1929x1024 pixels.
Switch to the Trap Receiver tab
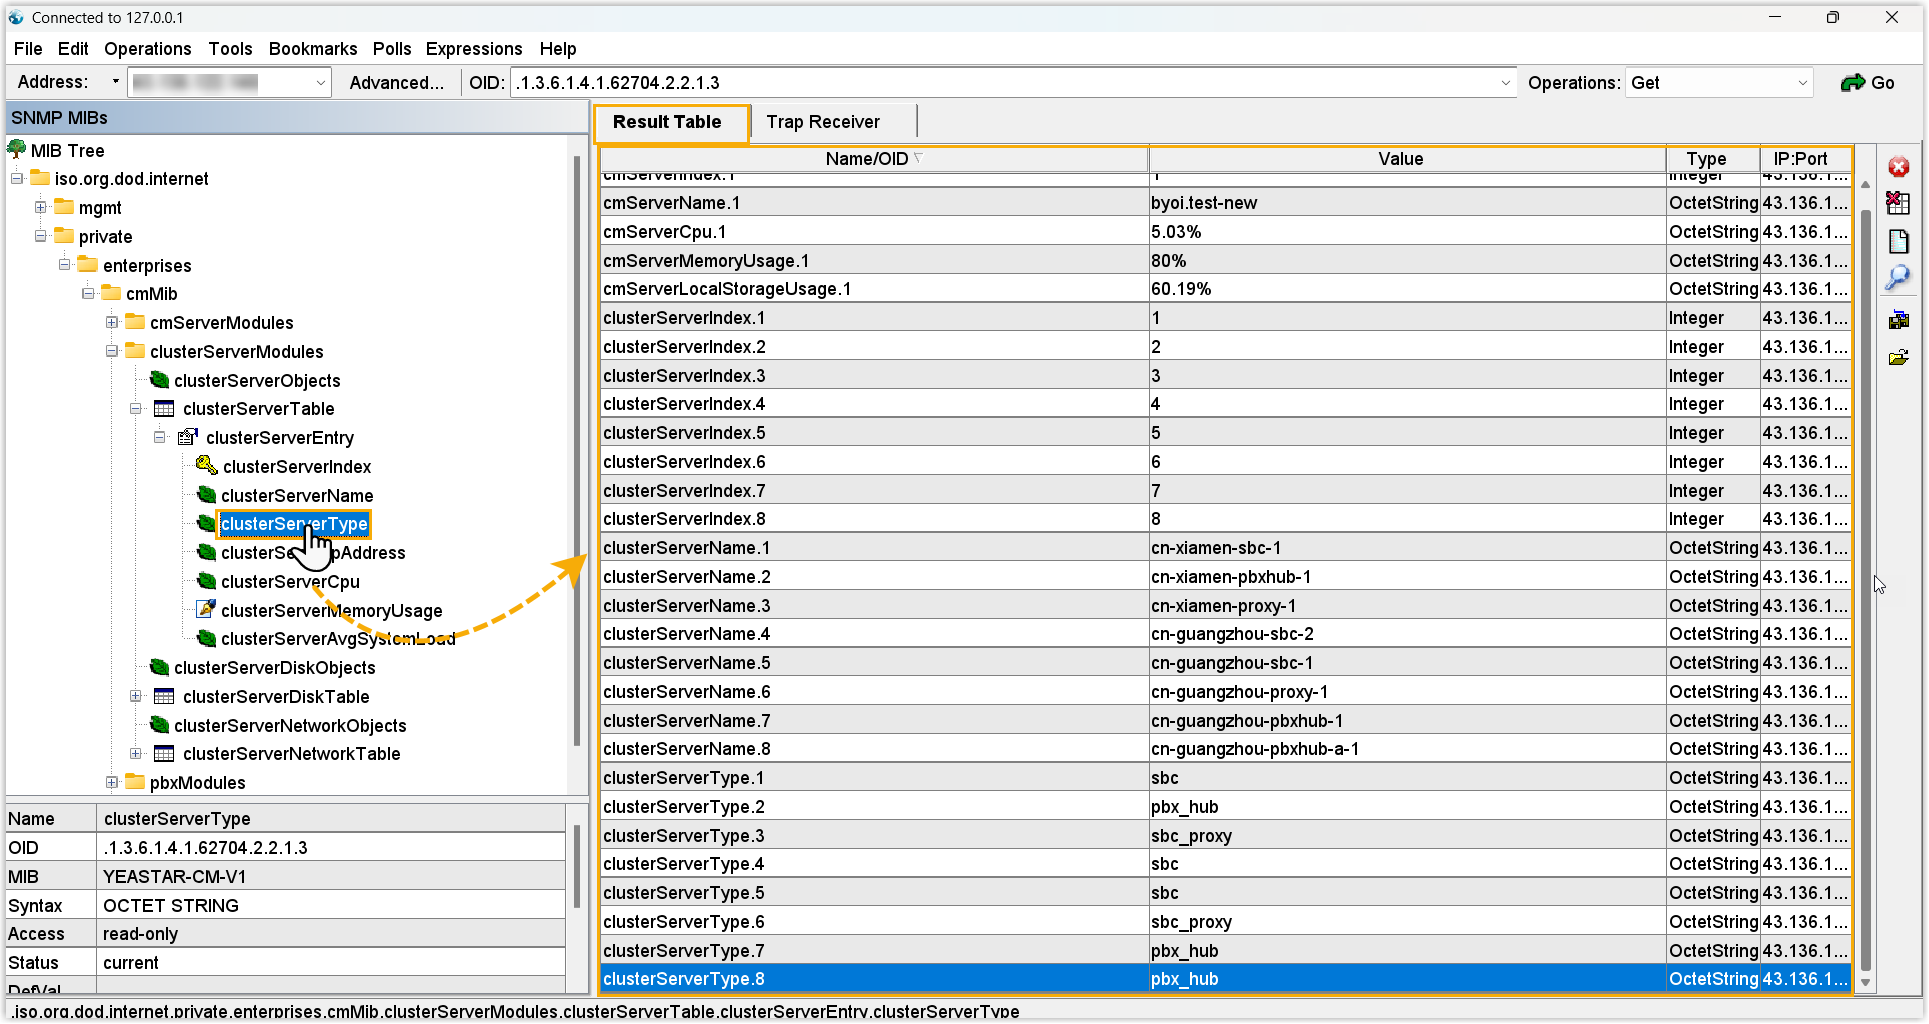point(822,122)
